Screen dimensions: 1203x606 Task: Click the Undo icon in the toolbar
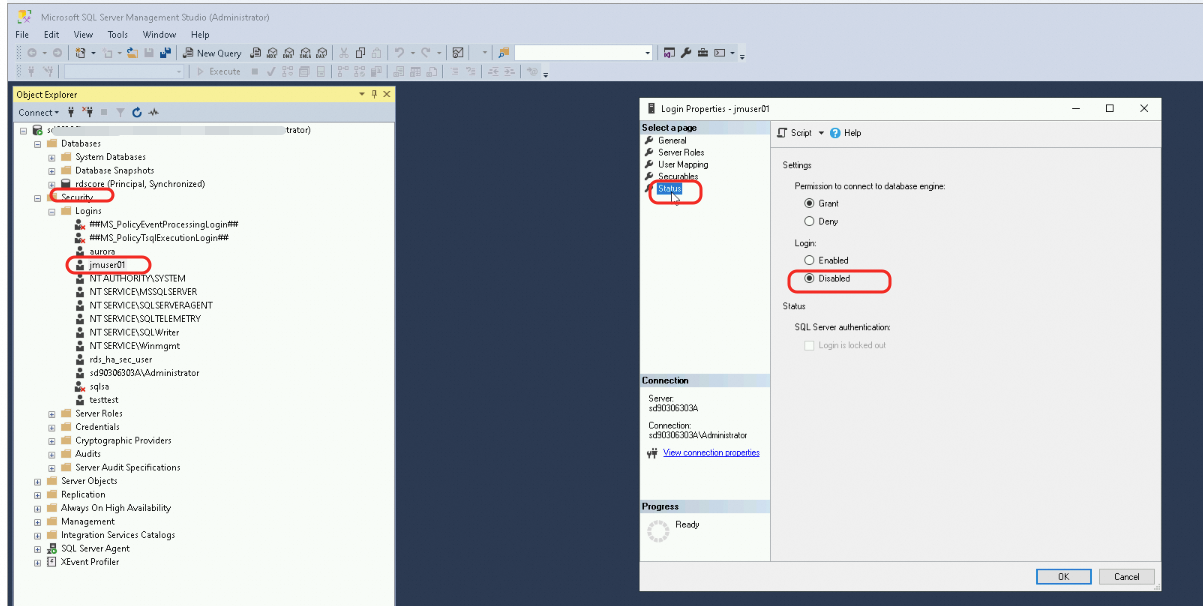399,53
